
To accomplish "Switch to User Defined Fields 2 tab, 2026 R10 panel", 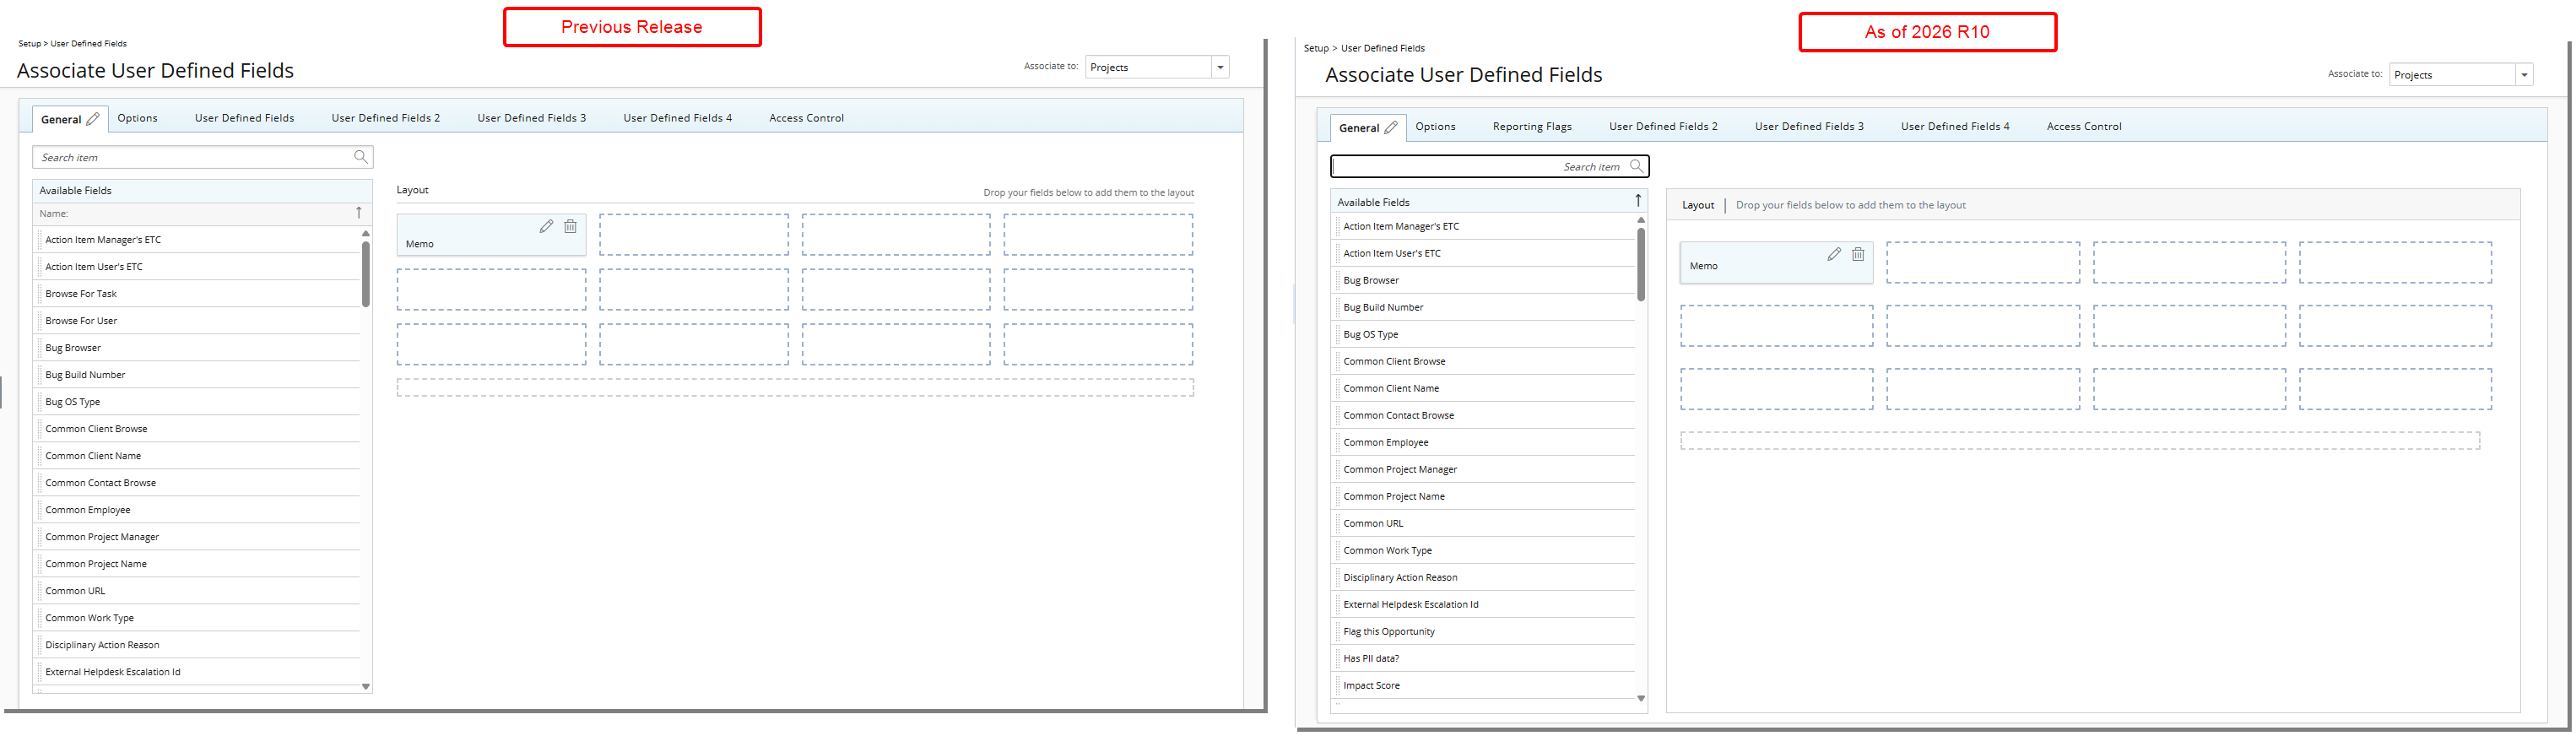I will coord(1663,126).
